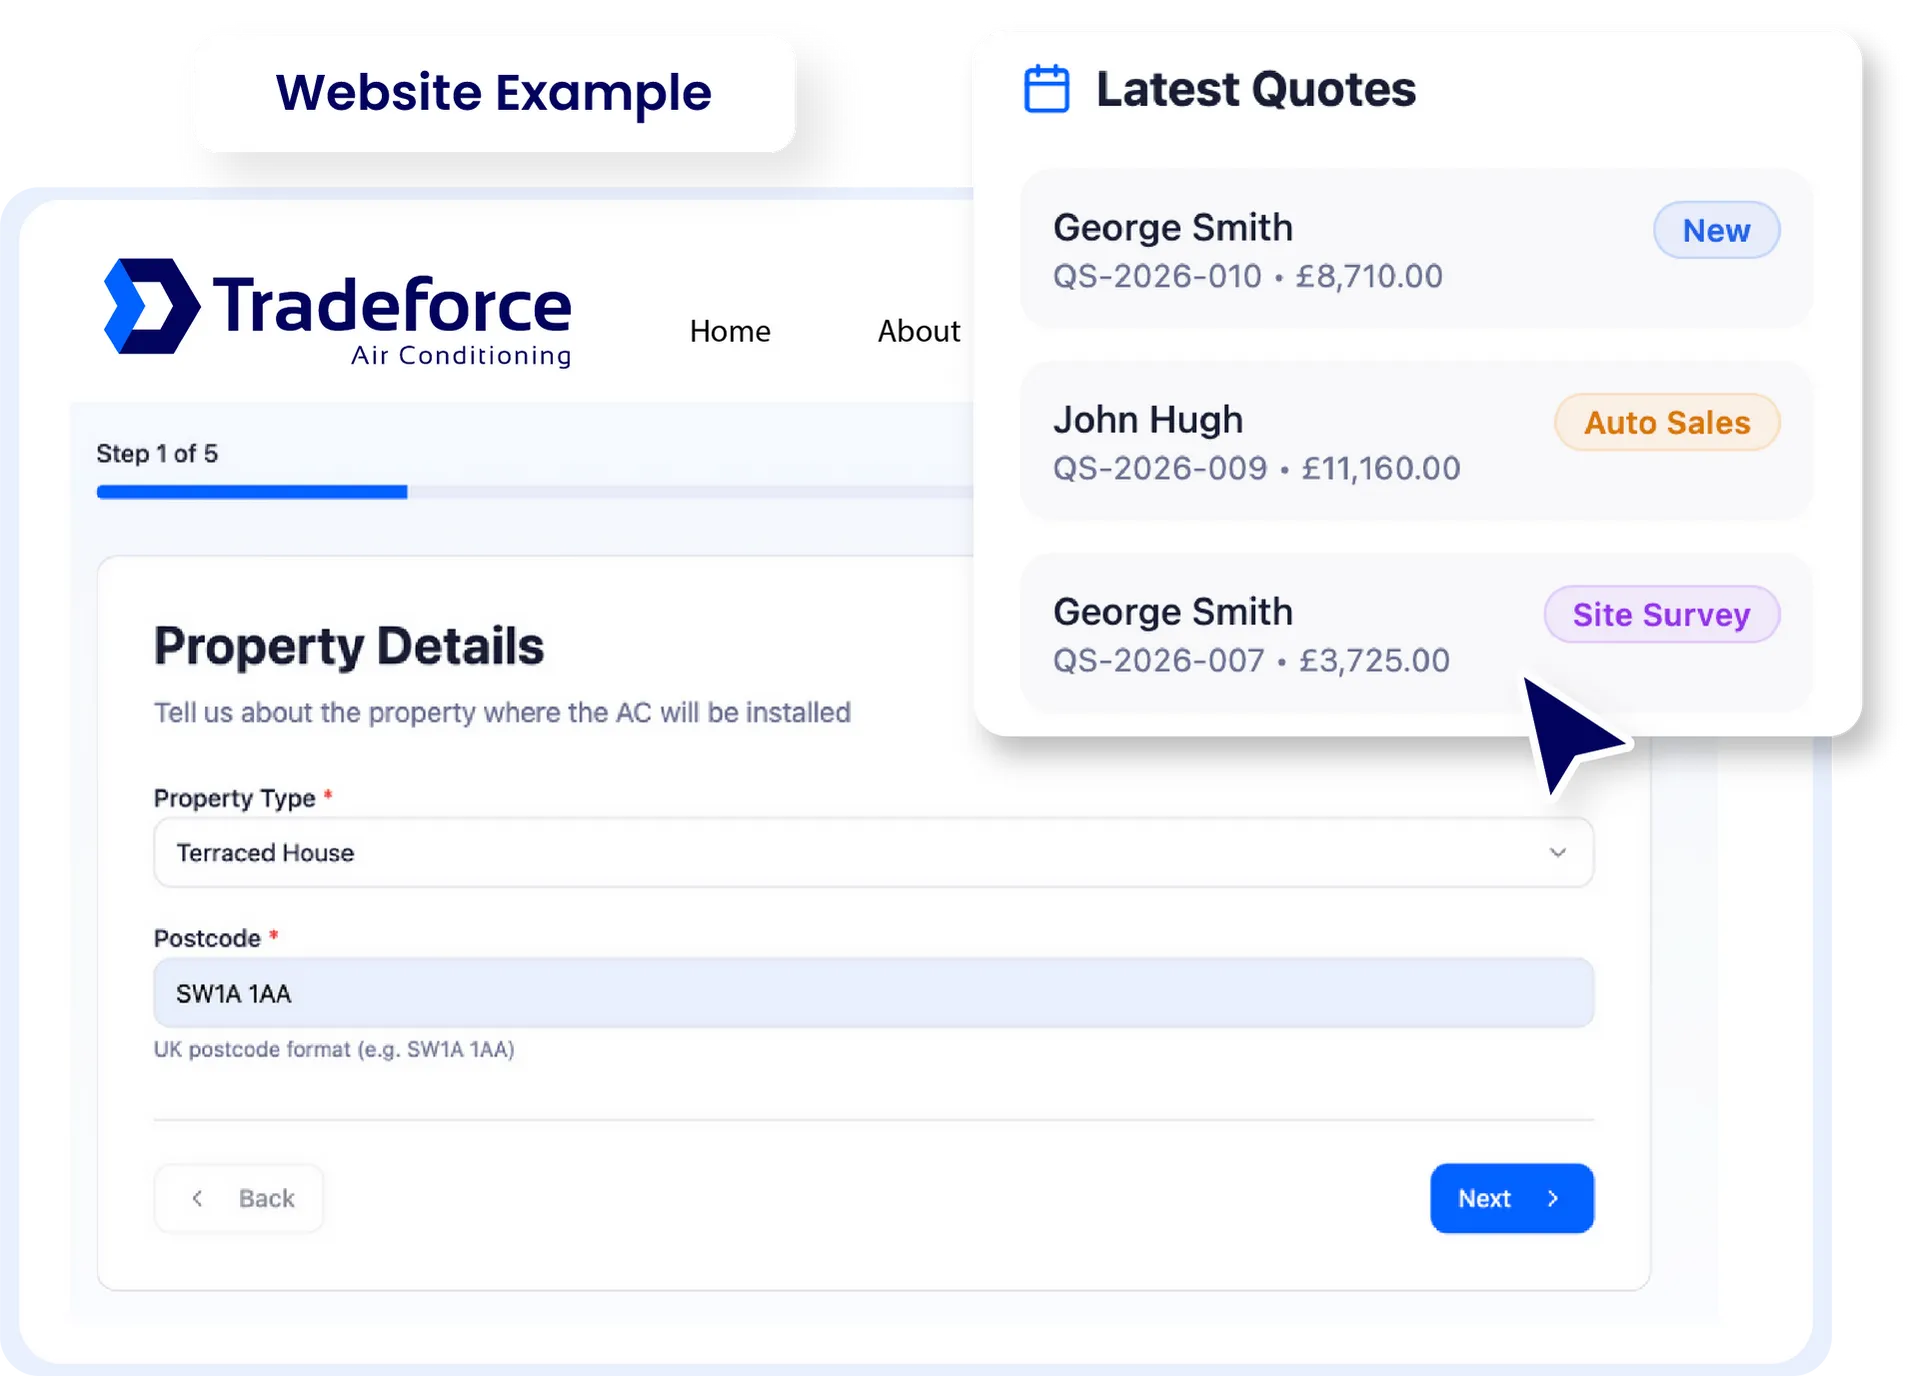Click the red asterisk next to Postcode
Screen dimensions: 1920x1376
click(x=273, y=935)
